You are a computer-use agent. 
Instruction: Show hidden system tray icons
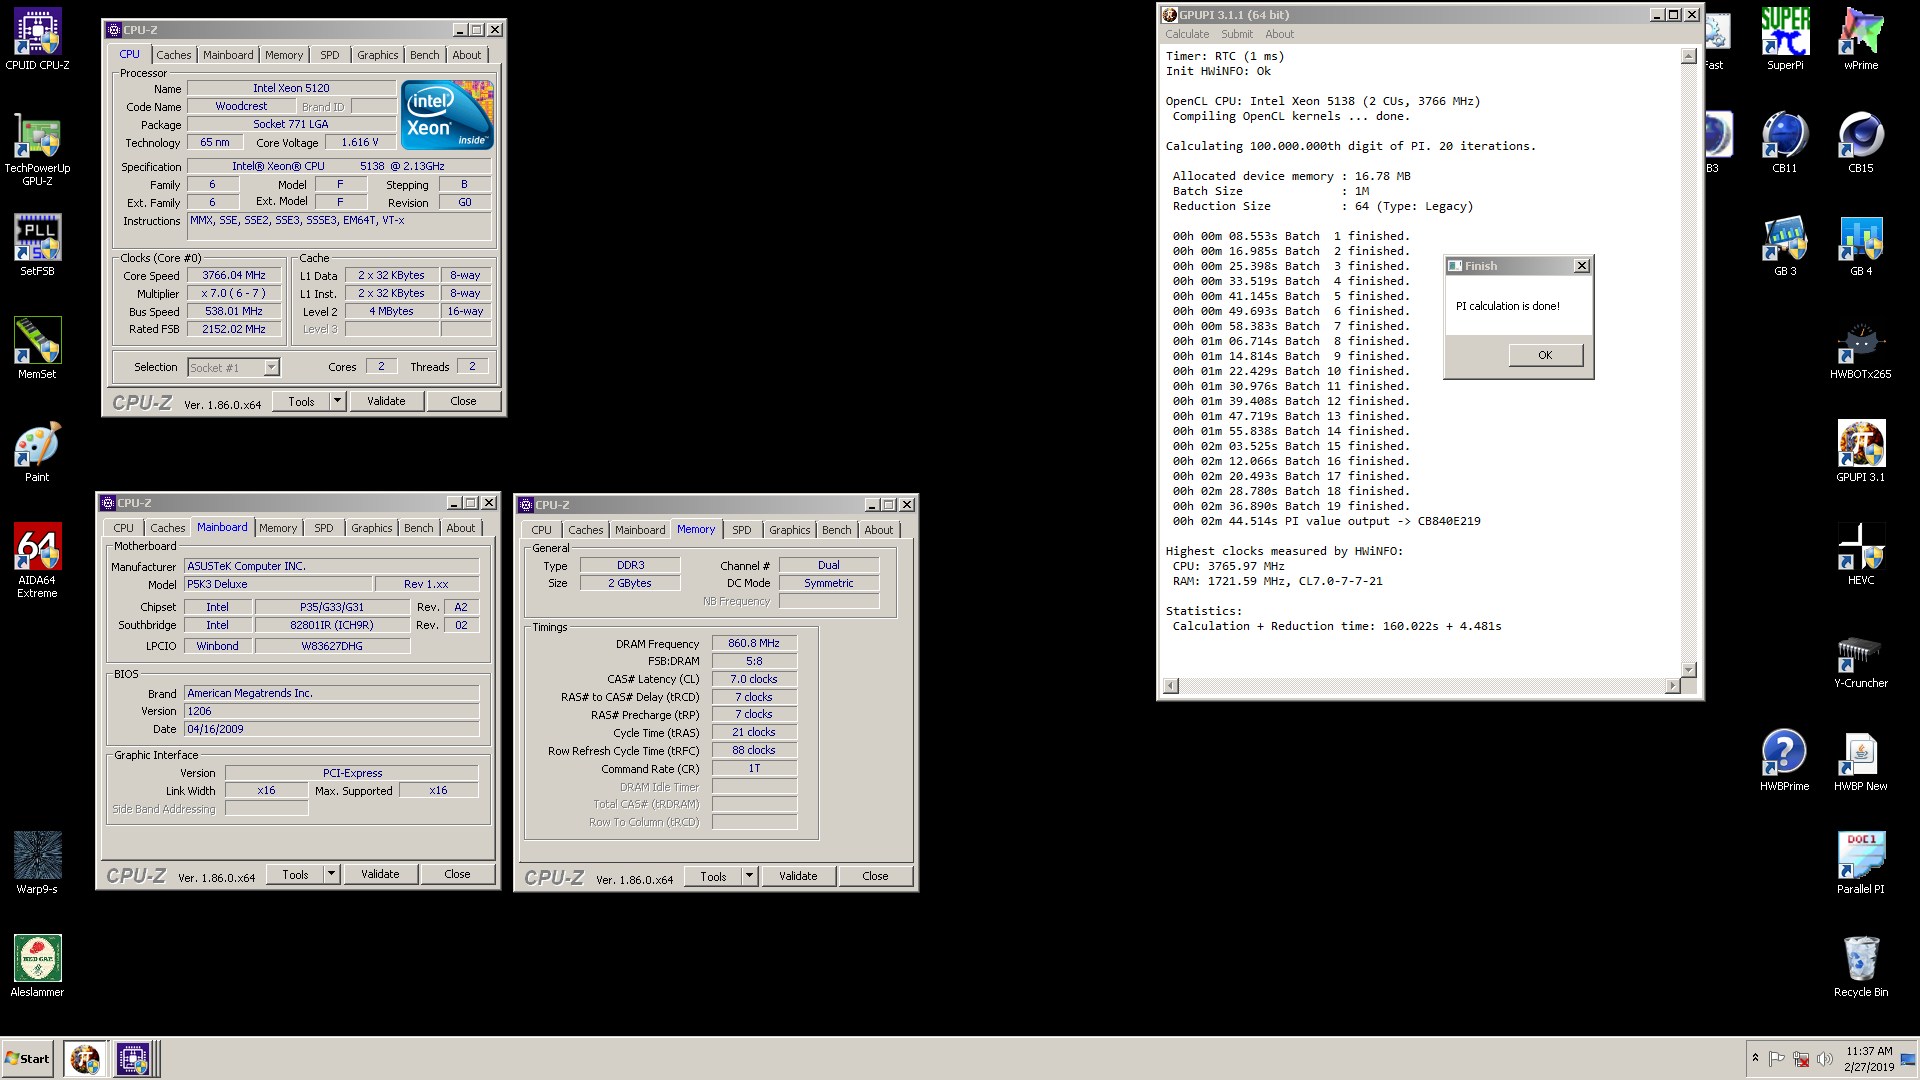coord(1755,1058)
